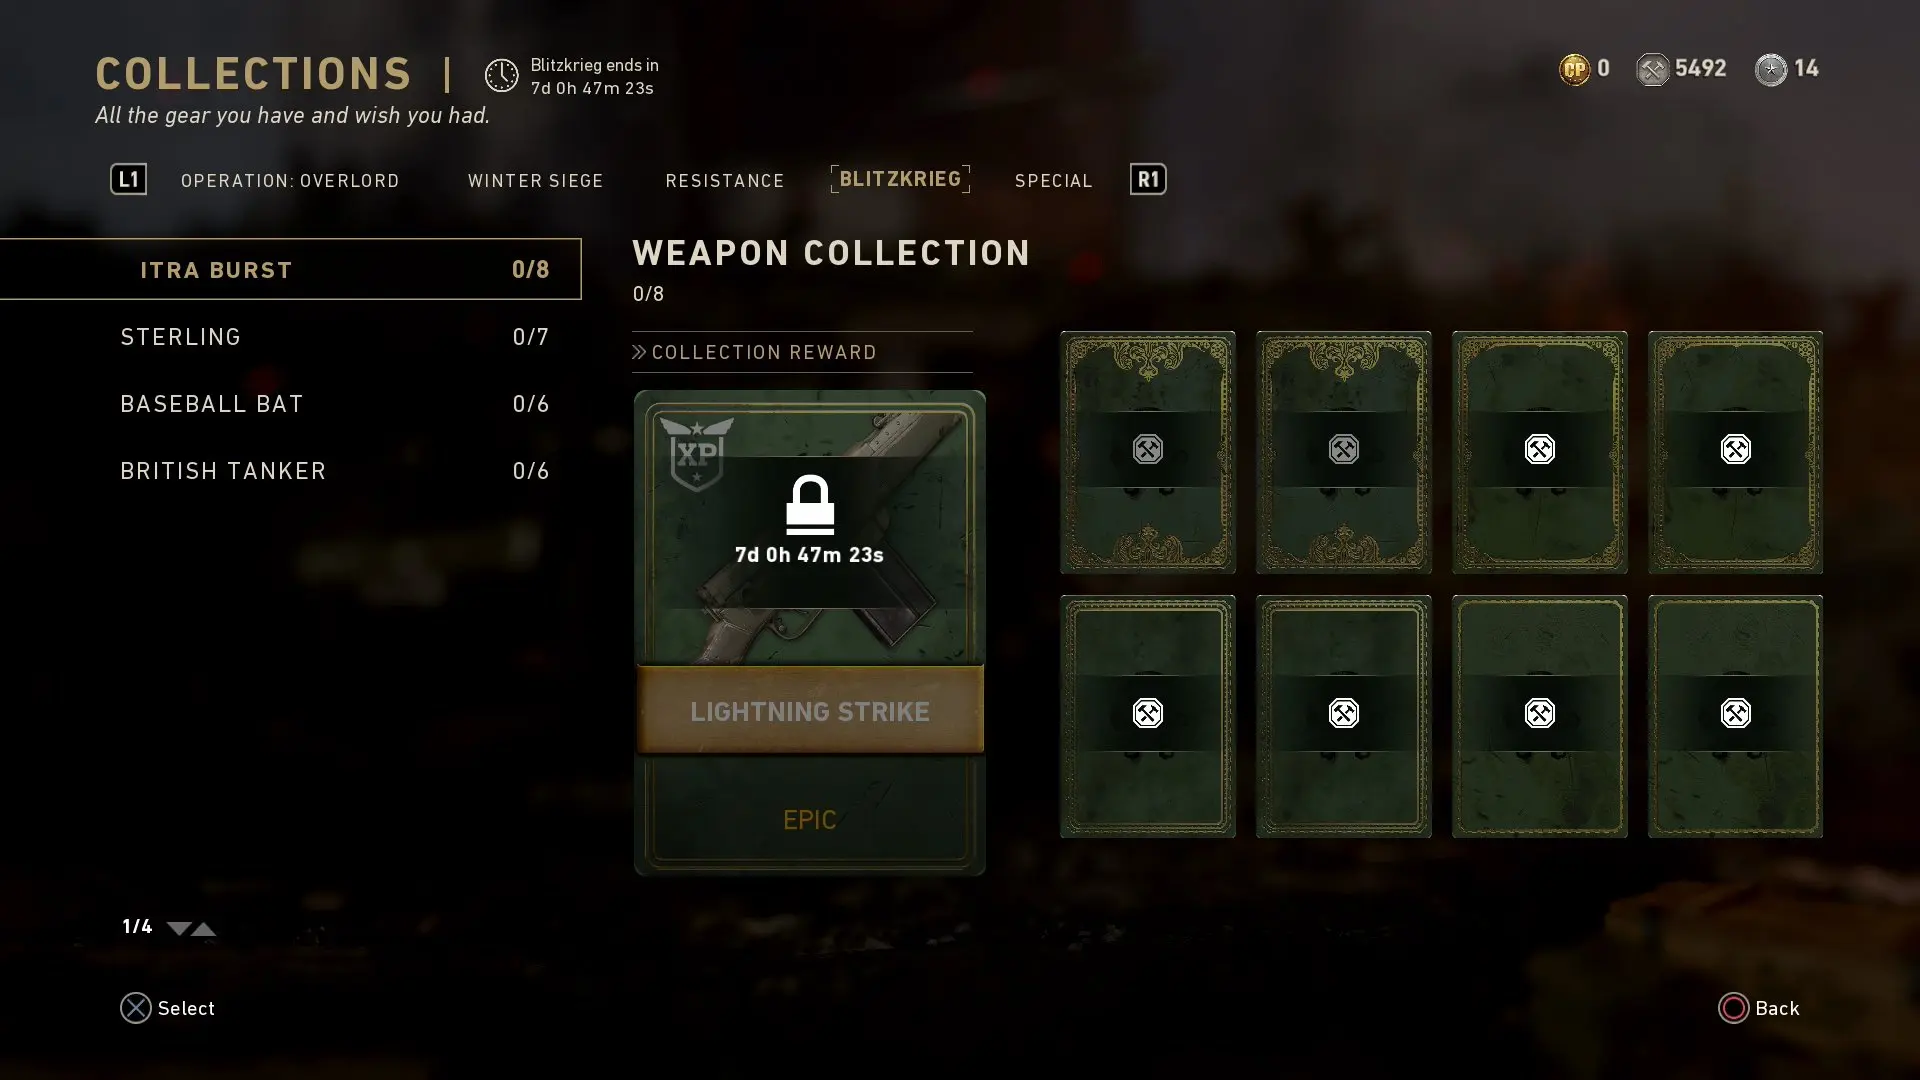Go to the Special tab
1920x1080 pixels.
coord(1054,181)
